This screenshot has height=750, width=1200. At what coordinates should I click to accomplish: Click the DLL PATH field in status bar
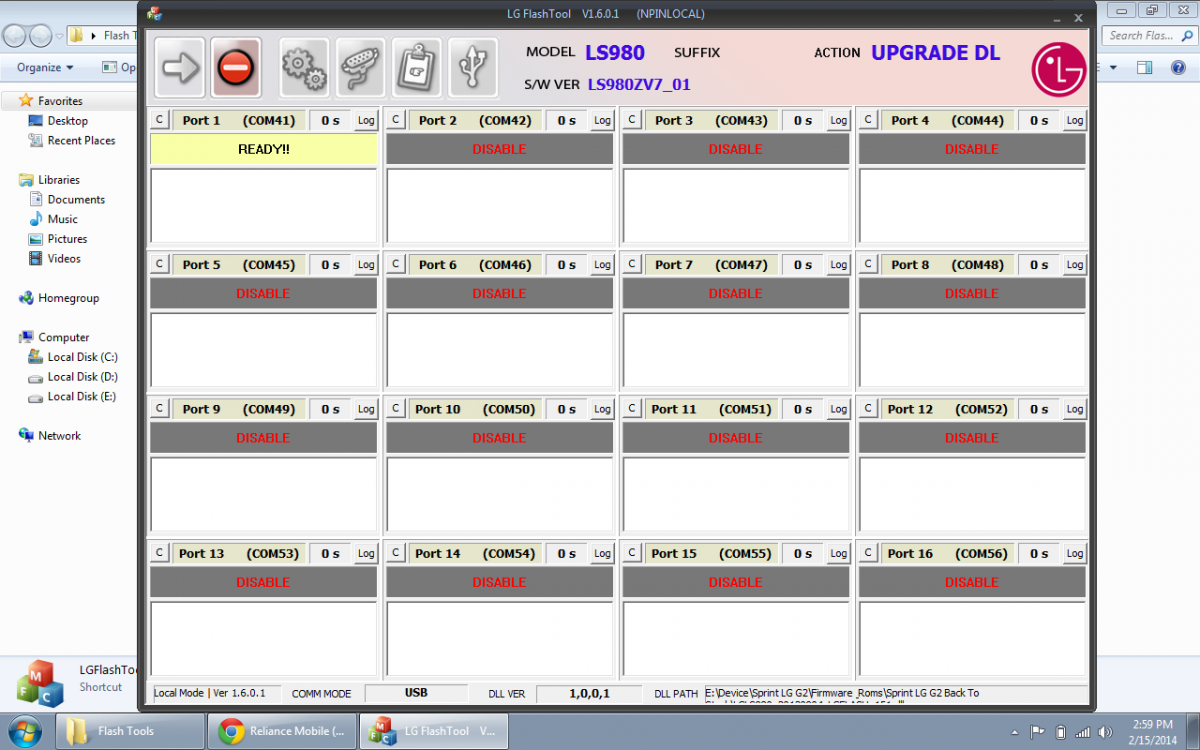click(895, 693)
